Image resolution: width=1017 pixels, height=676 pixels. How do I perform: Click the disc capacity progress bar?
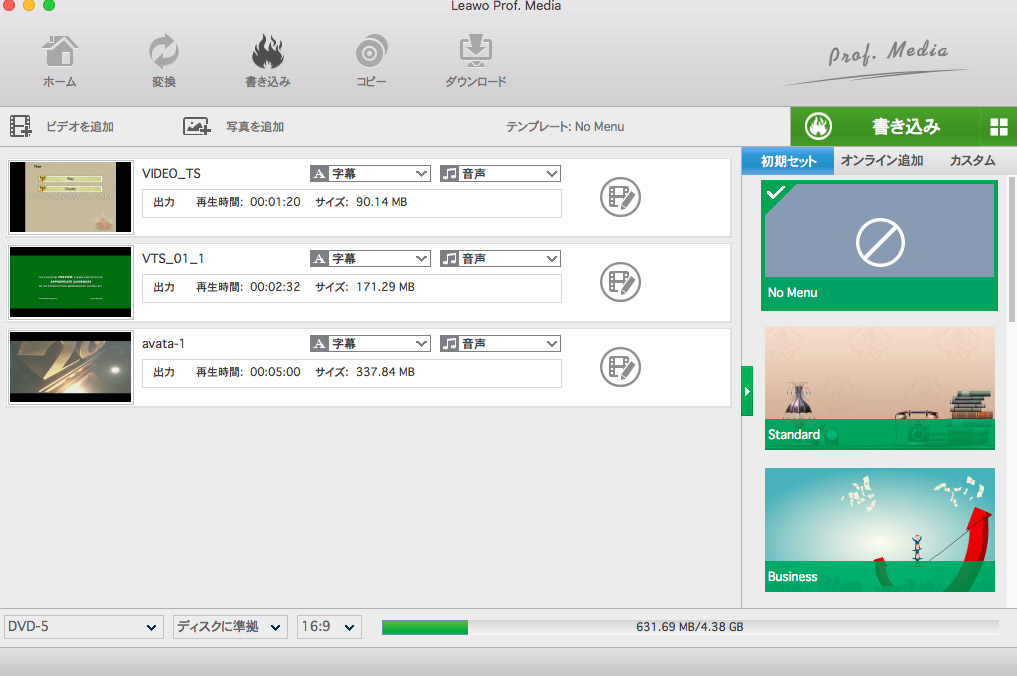point(689,627)
